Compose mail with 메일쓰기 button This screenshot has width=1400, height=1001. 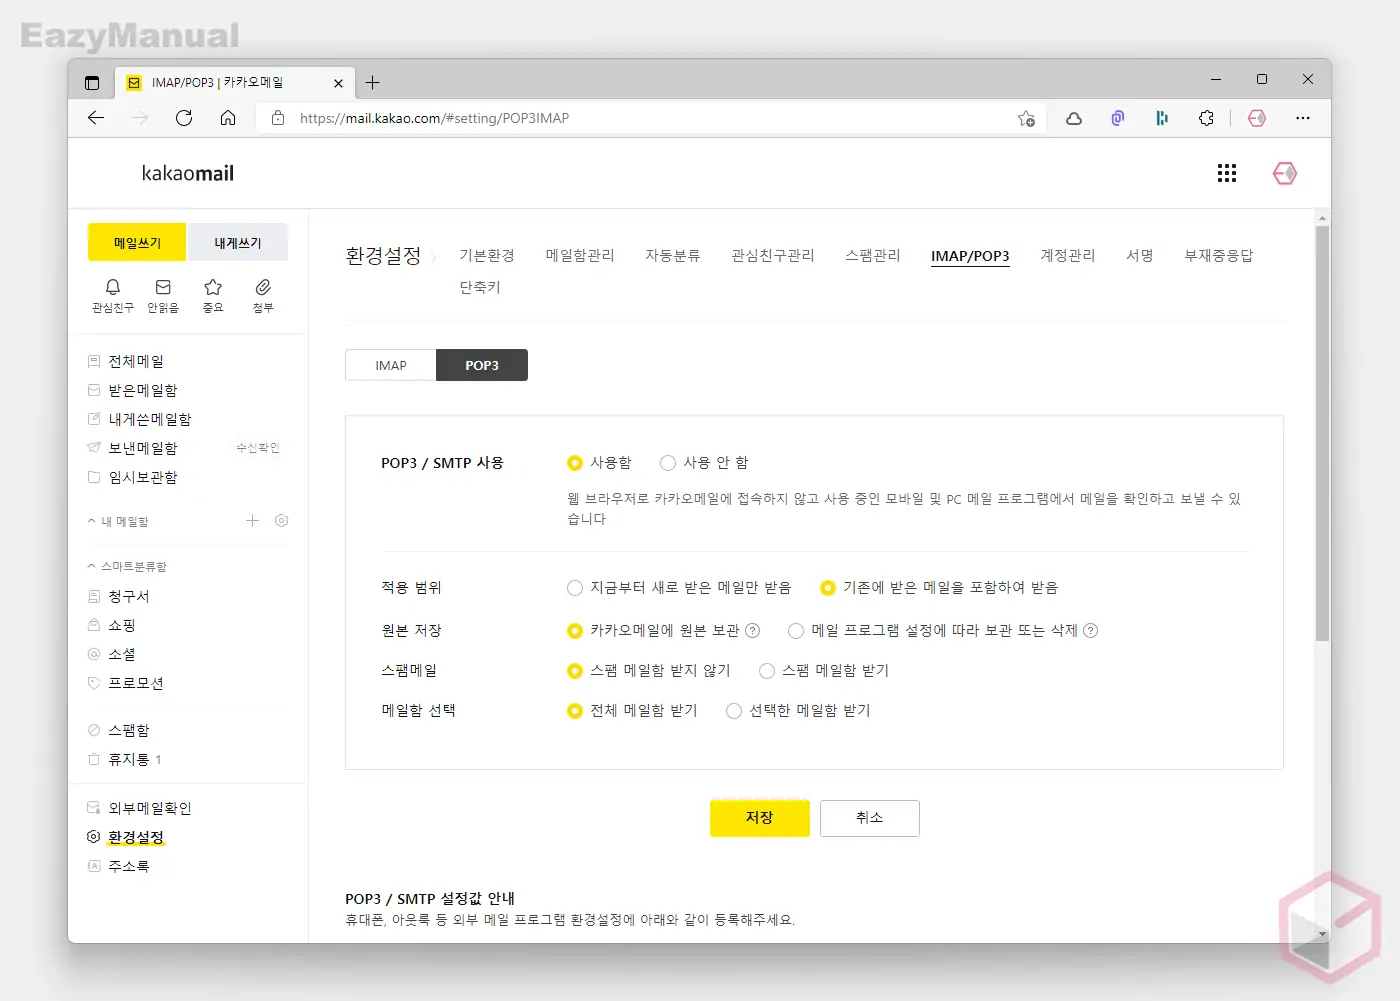click(137, 243)
